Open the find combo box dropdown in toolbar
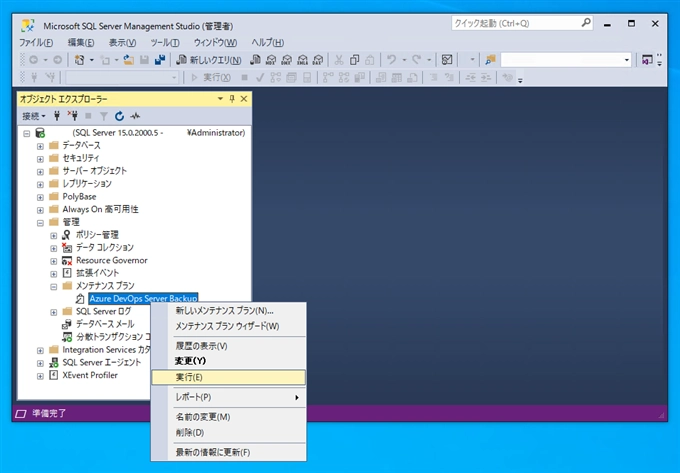The height and width of the screenshot is (473, 680). pyautogui.click(x=627, y=60)
